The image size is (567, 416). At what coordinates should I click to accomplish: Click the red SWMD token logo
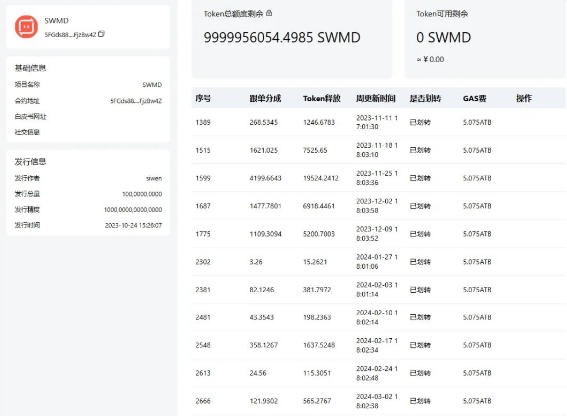point(26,26)
